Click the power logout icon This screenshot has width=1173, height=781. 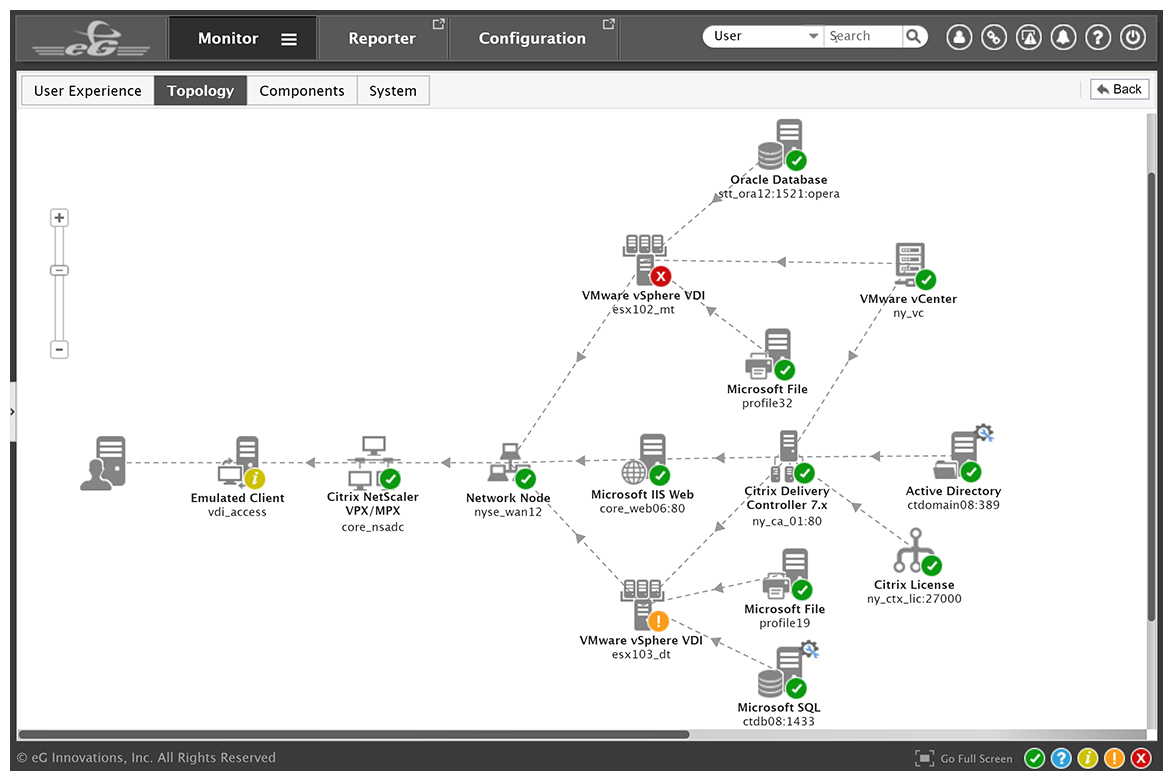[x=1133, y=37]
